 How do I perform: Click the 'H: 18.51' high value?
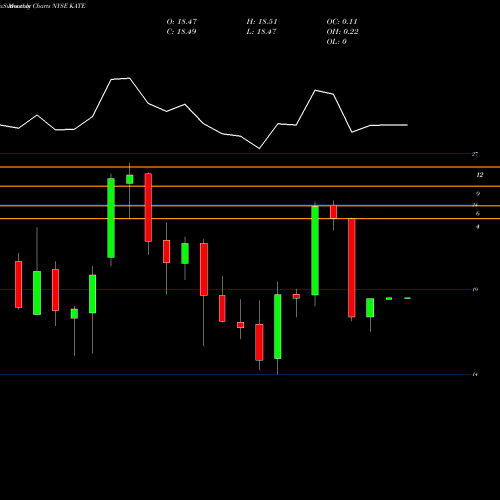[262, 22]
